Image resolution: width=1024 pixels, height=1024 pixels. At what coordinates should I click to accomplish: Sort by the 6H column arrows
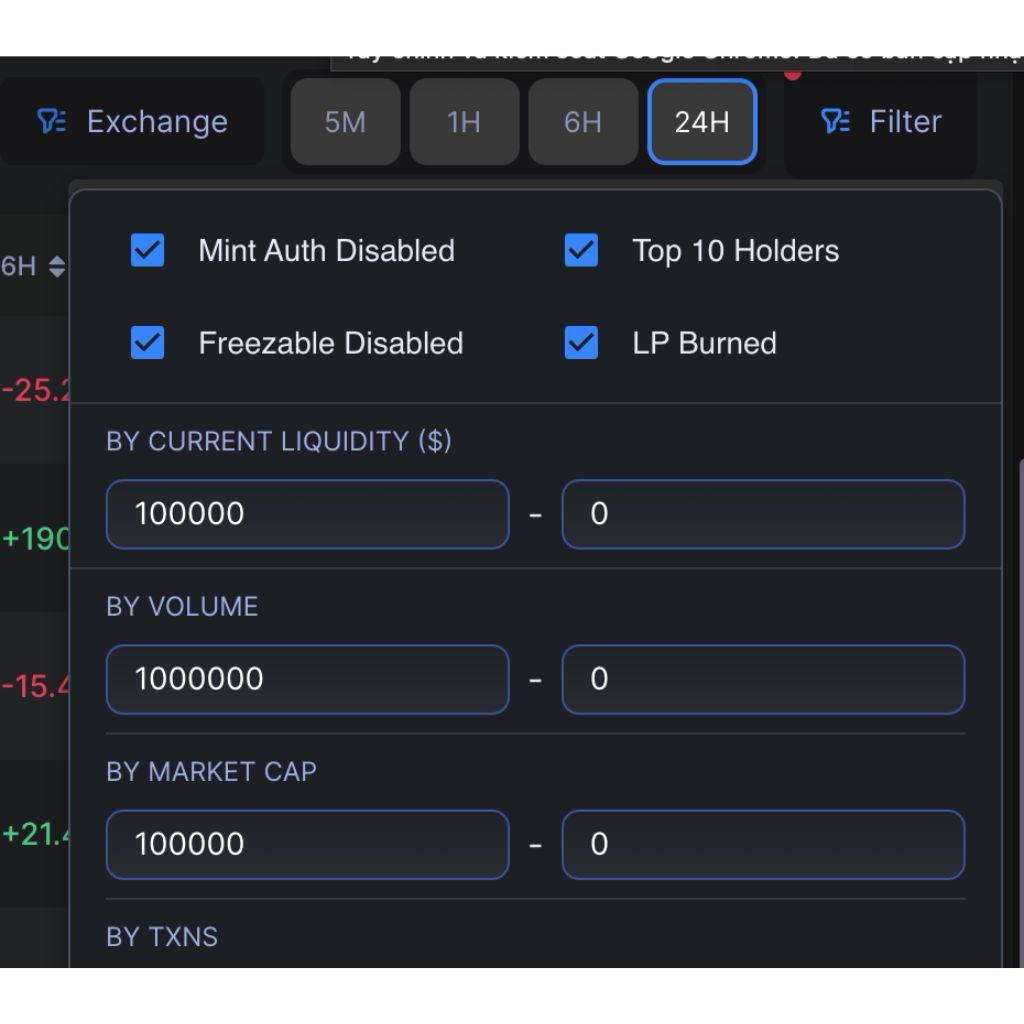pyautogui.click(x=57, y=266)
